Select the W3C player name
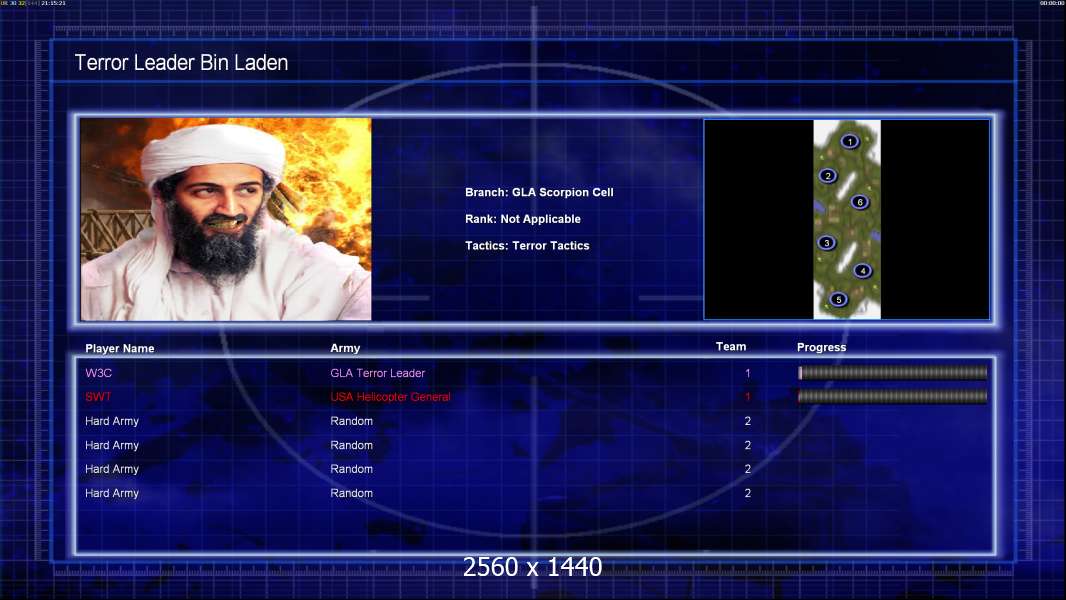This screenshot has width=1066, height=600. (99, 373)
